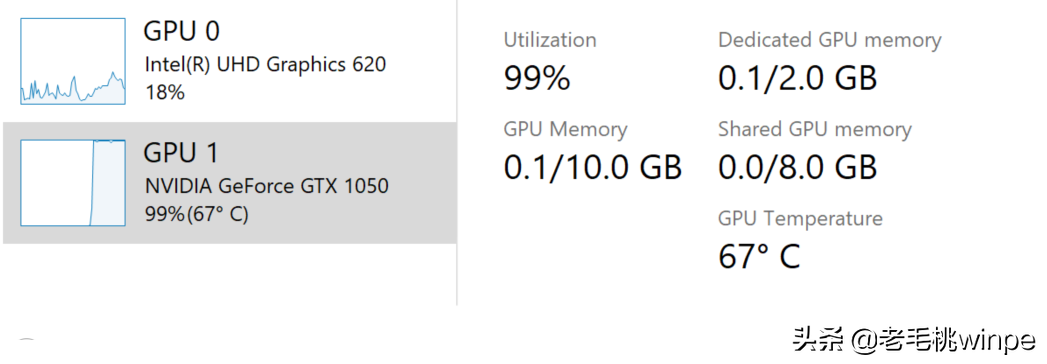The image size is (1047, 364).
Task: Click the GPU 0 title
Action: (182, 31)
